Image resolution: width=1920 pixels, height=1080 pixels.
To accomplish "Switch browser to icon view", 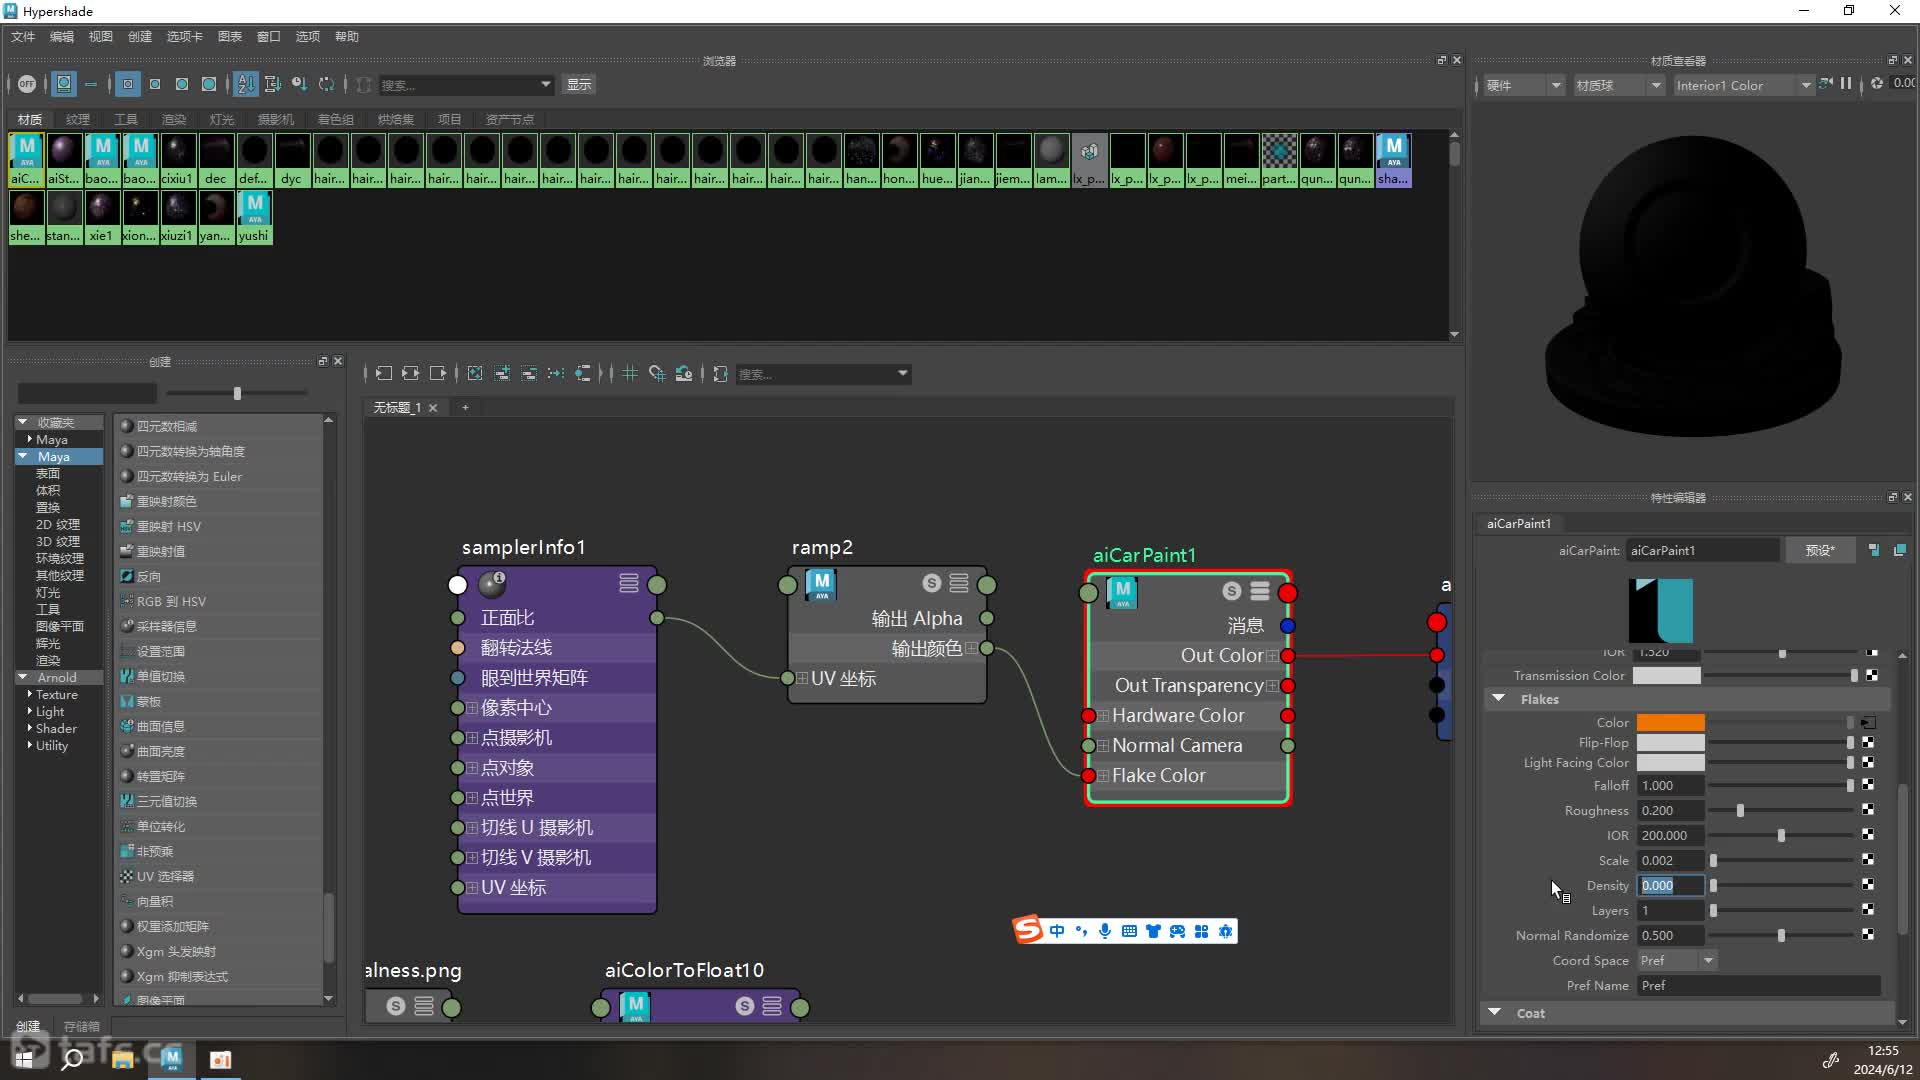I will tap(64, 85).
